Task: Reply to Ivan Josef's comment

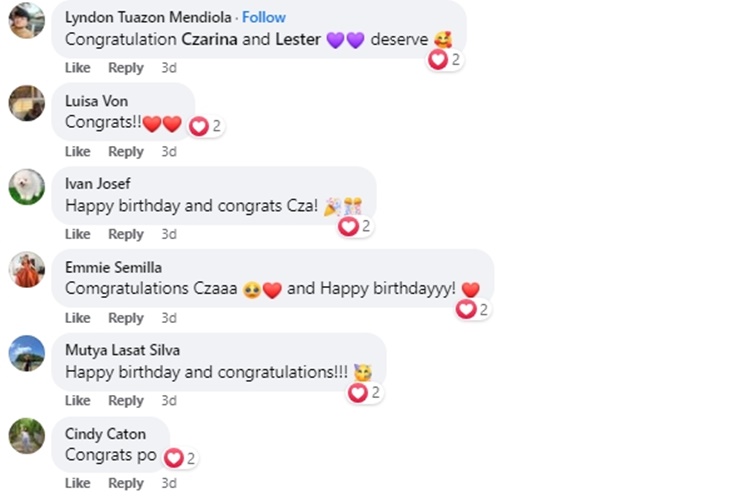Action: (126, 234)
